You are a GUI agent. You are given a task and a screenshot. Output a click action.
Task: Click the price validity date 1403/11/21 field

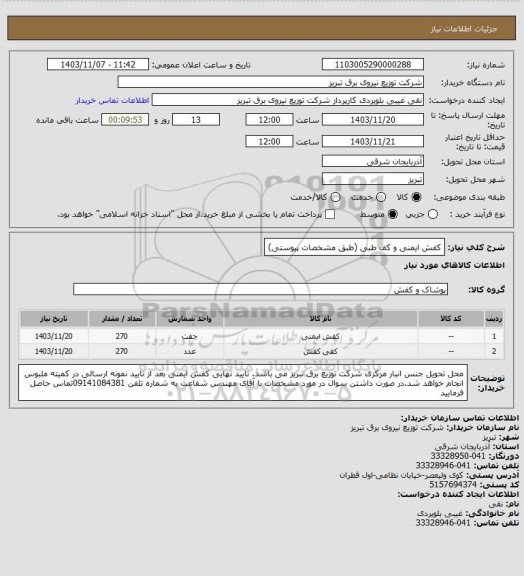point(373,141)
